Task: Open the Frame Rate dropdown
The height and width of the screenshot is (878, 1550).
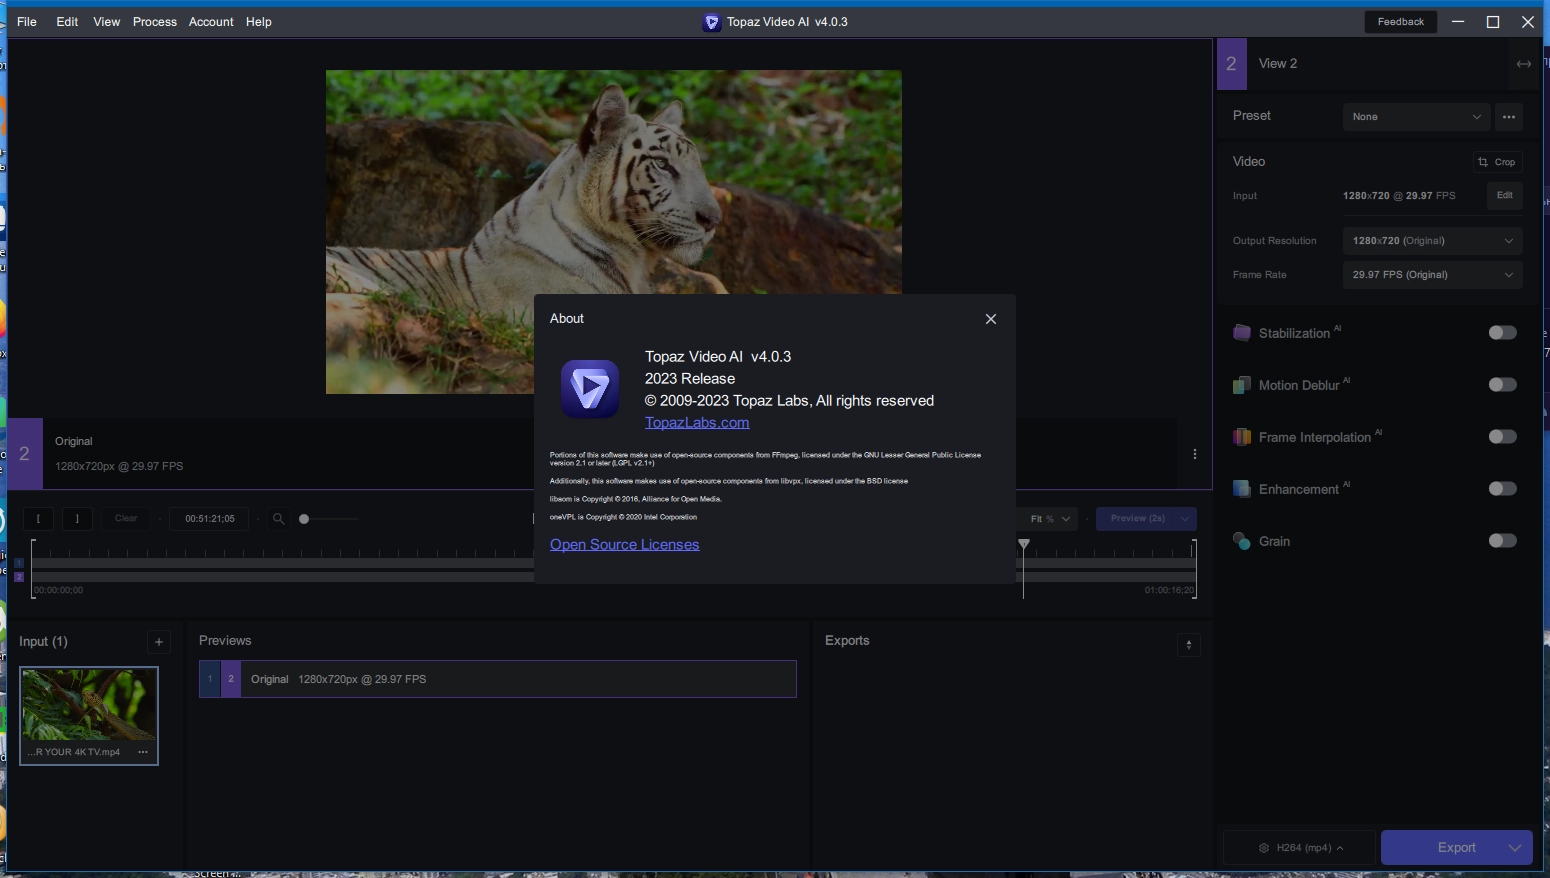Action: [1431, 275]
